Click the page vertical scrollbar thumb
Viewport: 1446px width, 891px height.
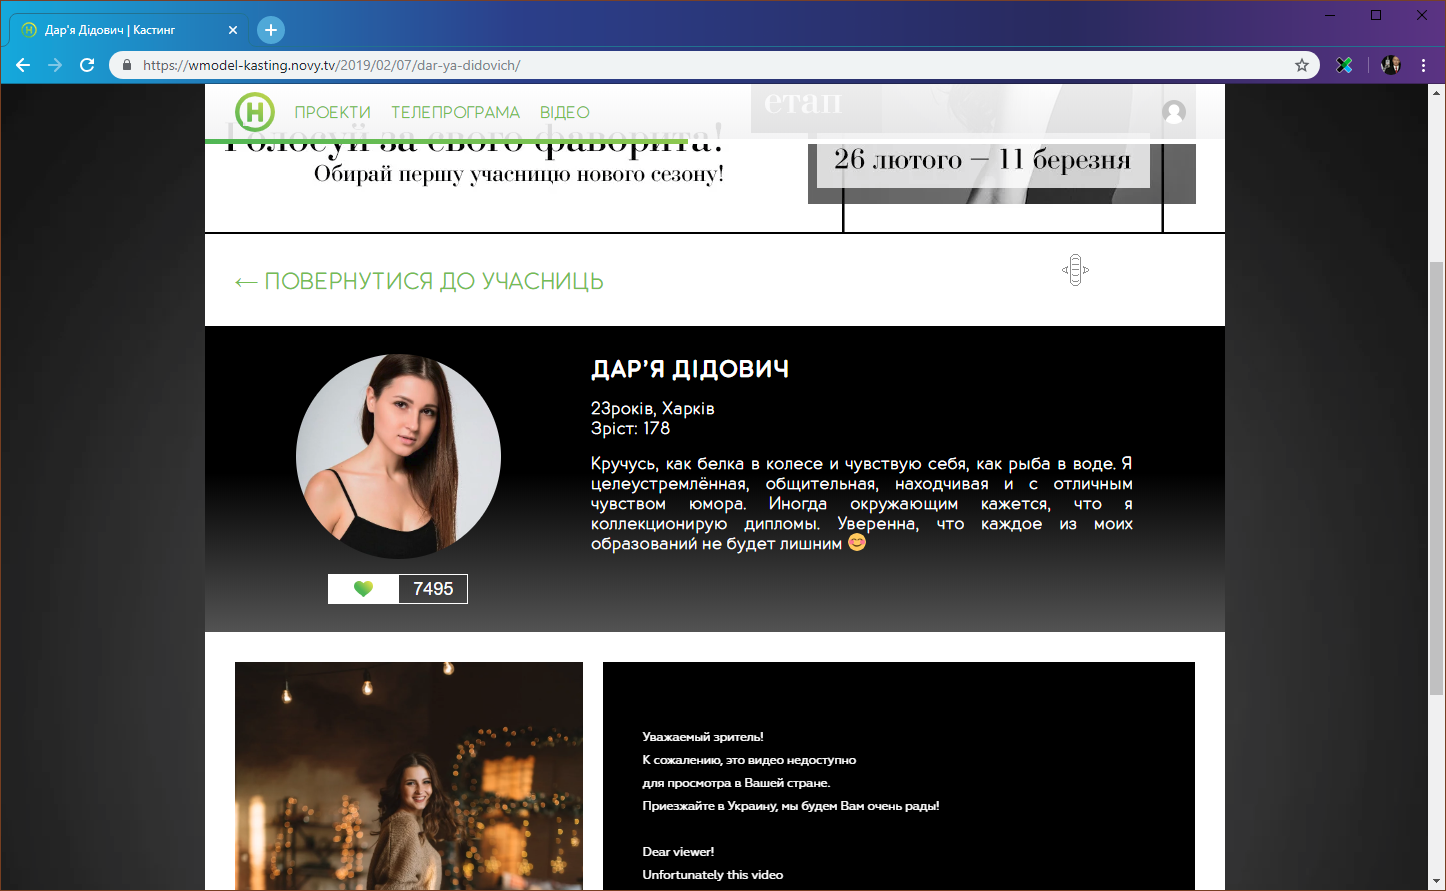coord(1437,478)
